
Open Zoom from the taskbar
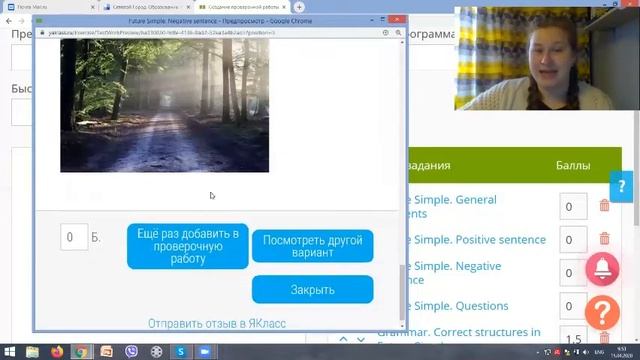coord(205,351)
